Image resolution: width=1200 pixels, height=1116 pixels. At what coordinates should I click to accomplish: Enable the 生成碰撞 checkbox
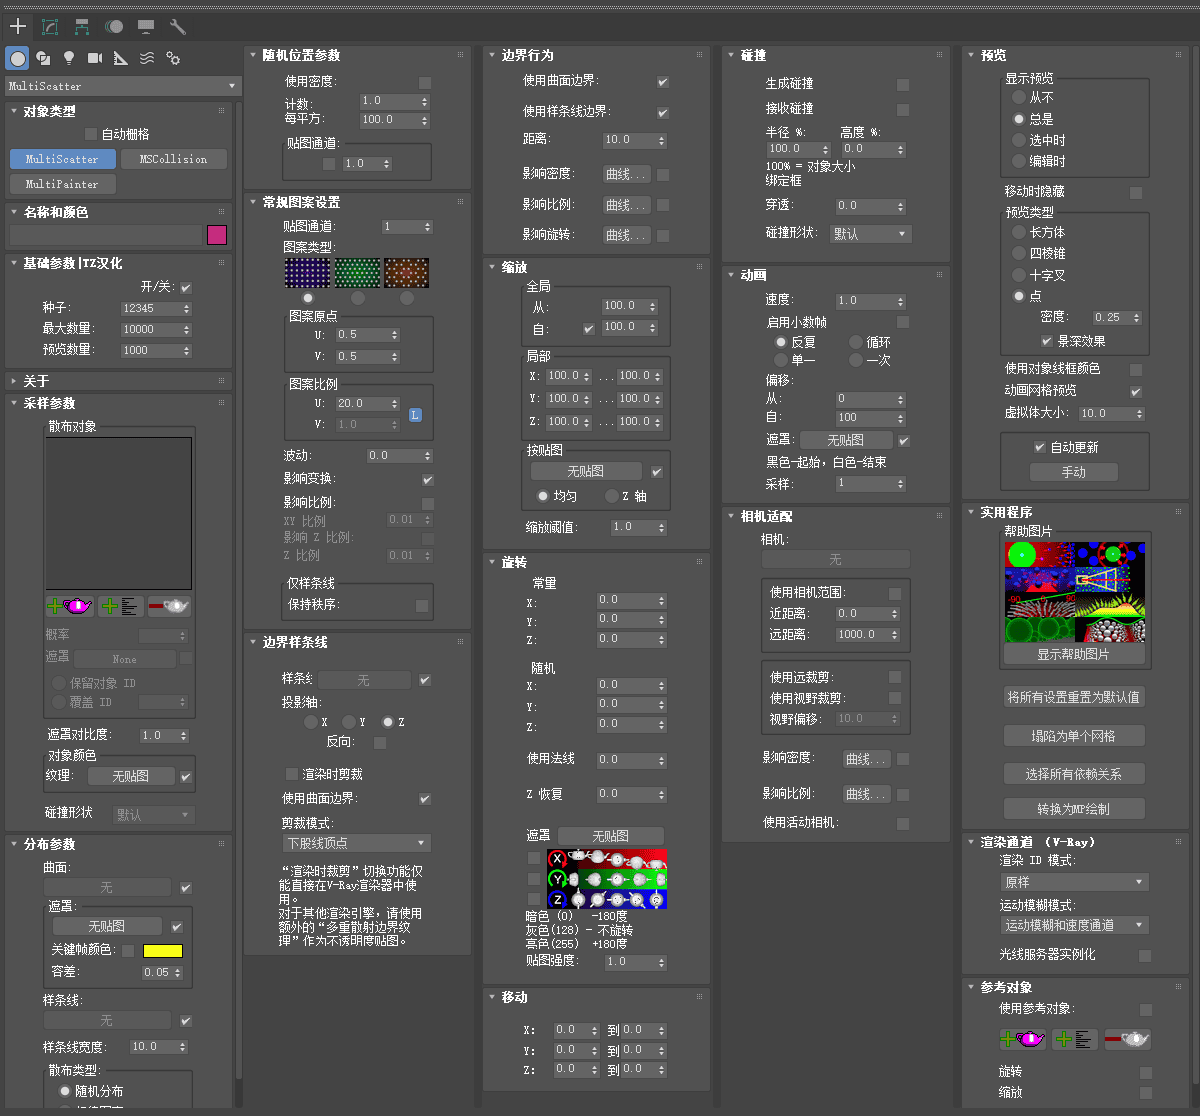pos(903,85)
